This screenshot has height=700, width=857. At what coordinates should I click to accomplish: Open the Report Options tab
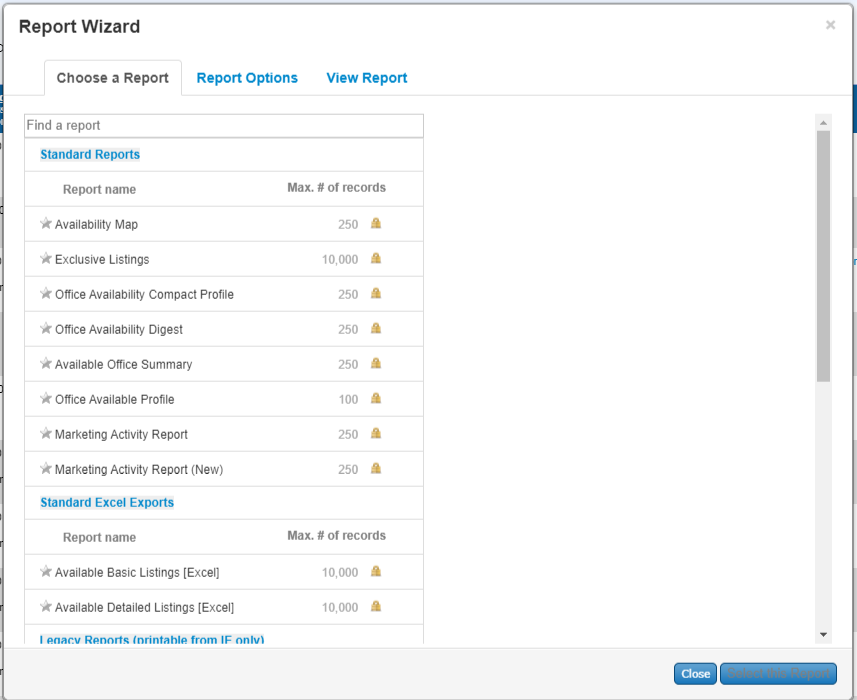point(247,78)
